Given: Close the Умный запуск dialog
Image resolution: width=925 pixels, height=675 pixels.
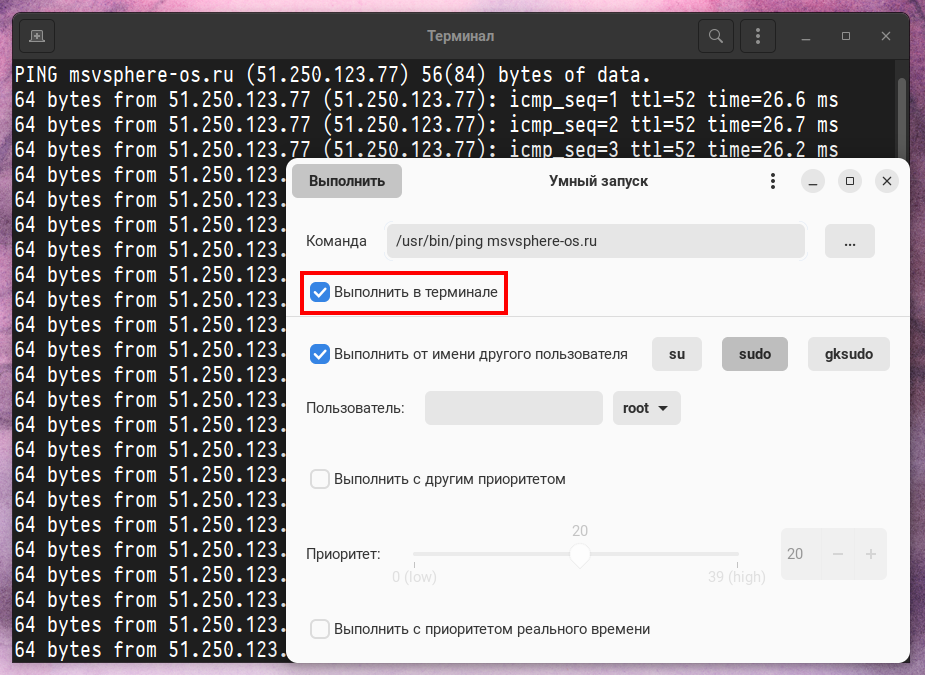Looking at the screenshot, I should [x=886, y=181].
